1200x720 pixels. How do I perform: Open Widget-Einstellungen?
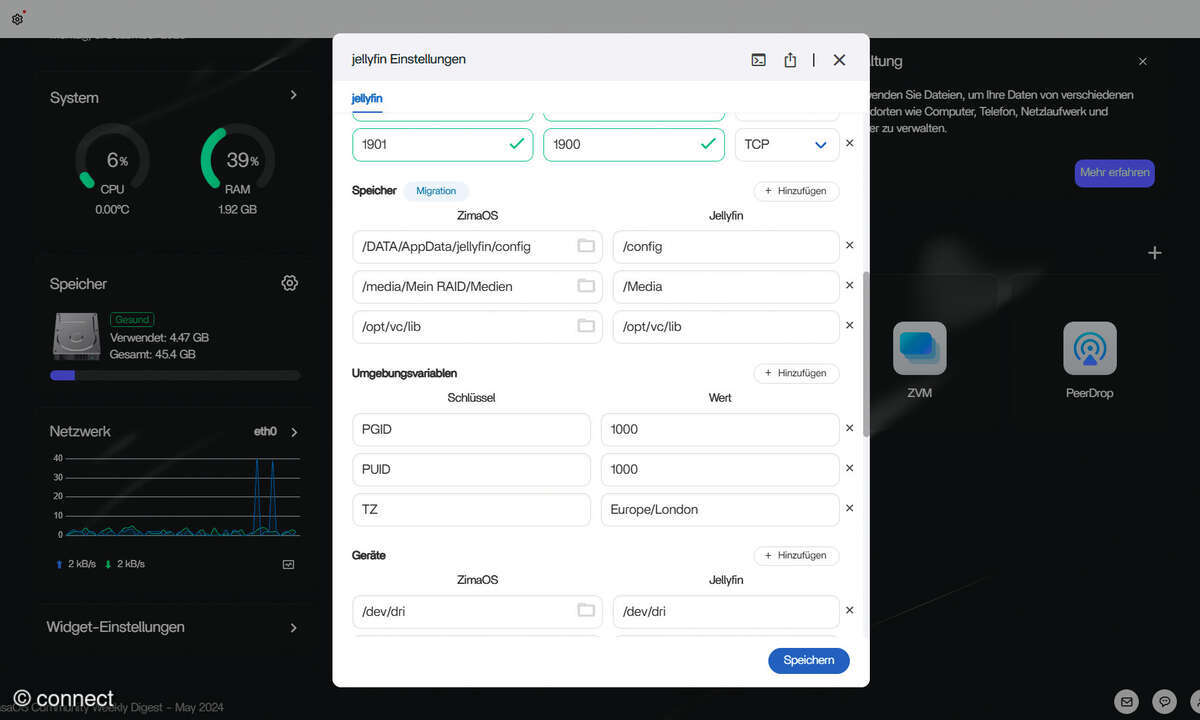click(175, 627)
